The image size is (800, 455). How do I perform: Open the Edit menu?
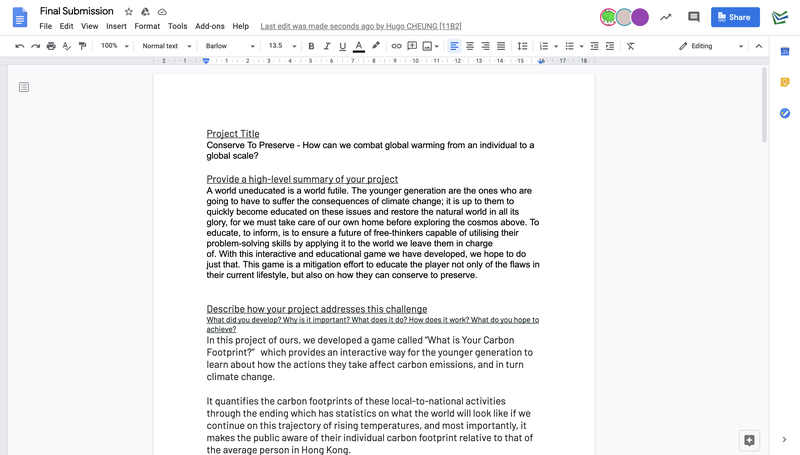(x=66, y=26)
